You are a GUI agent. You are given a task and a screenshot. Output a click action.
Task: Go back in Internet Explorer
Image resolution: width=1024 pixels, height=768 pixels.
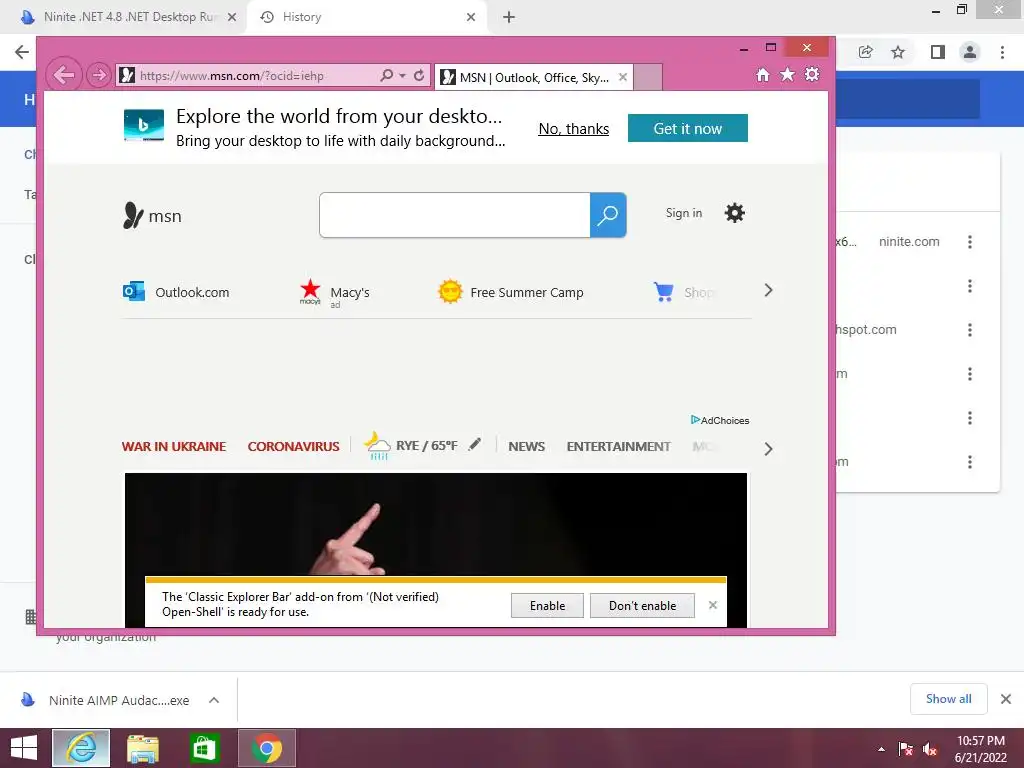[x=64, y=75]
